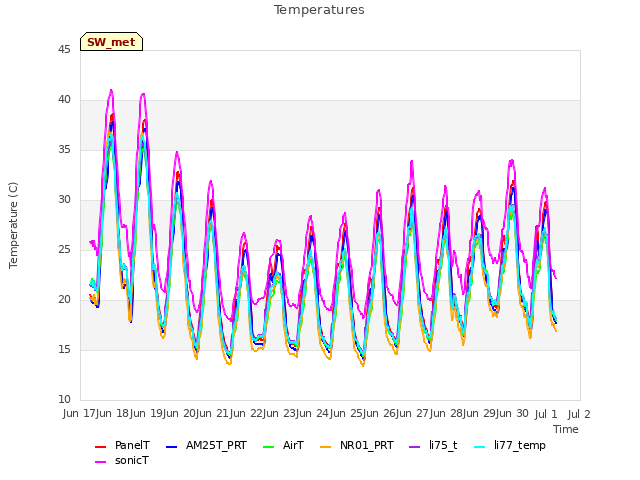Click the 10 y-axis tick label
The image size is (640, 480).
point(64,400)
